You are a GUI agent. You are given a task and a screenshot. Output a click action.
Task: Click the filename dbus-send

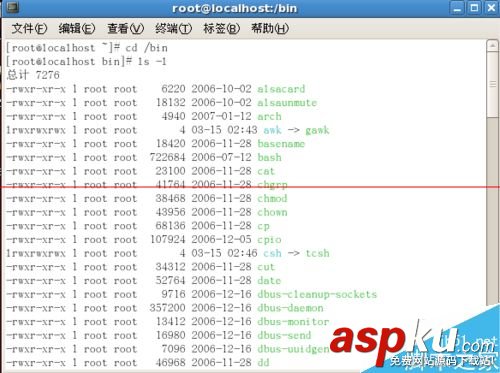pos(284,336)
